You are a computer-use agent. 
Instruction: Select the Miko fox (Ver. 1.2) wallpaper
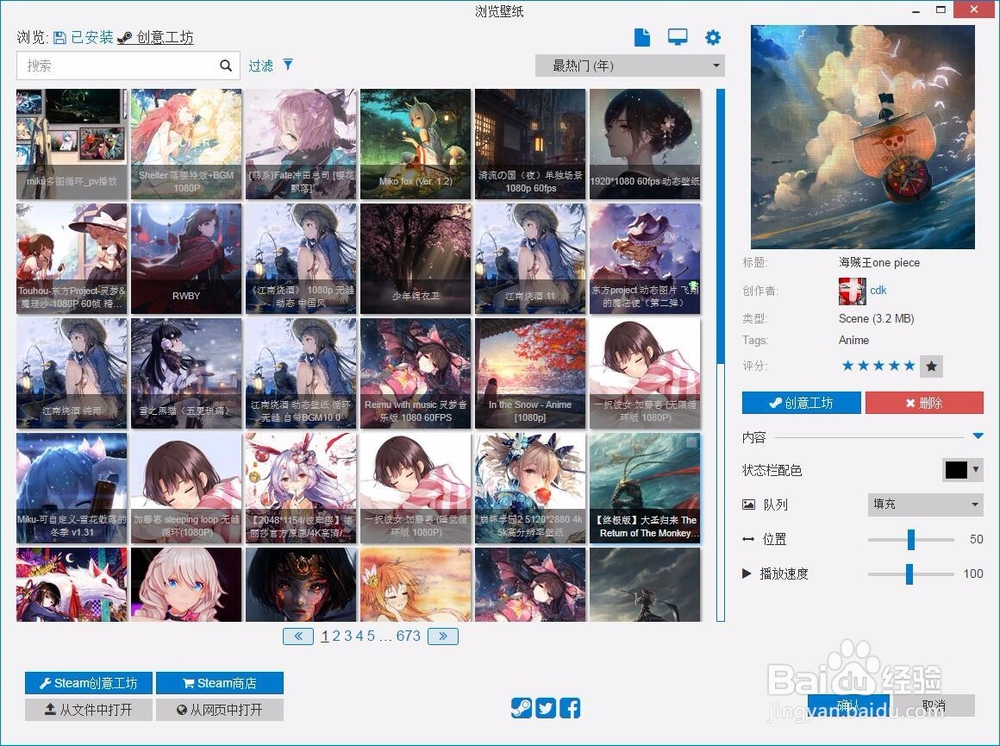tap(416, 144)
